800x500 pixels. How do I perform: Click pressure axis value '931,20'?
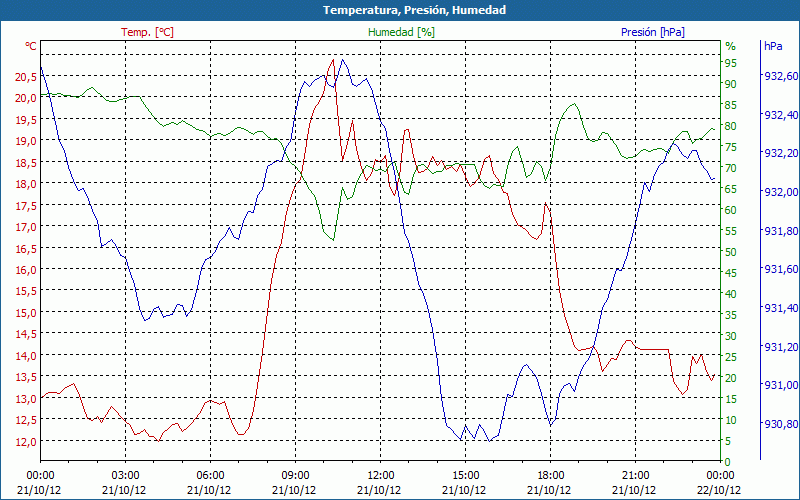780,347
